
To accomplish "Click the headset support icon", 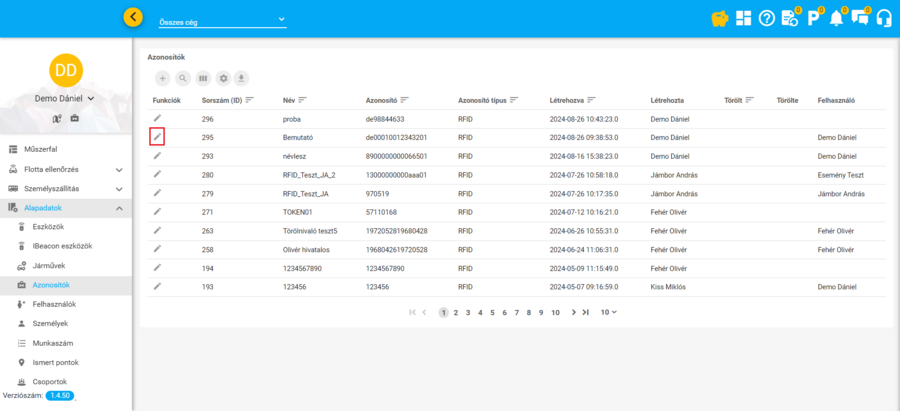I will click(x=883, y=18).
